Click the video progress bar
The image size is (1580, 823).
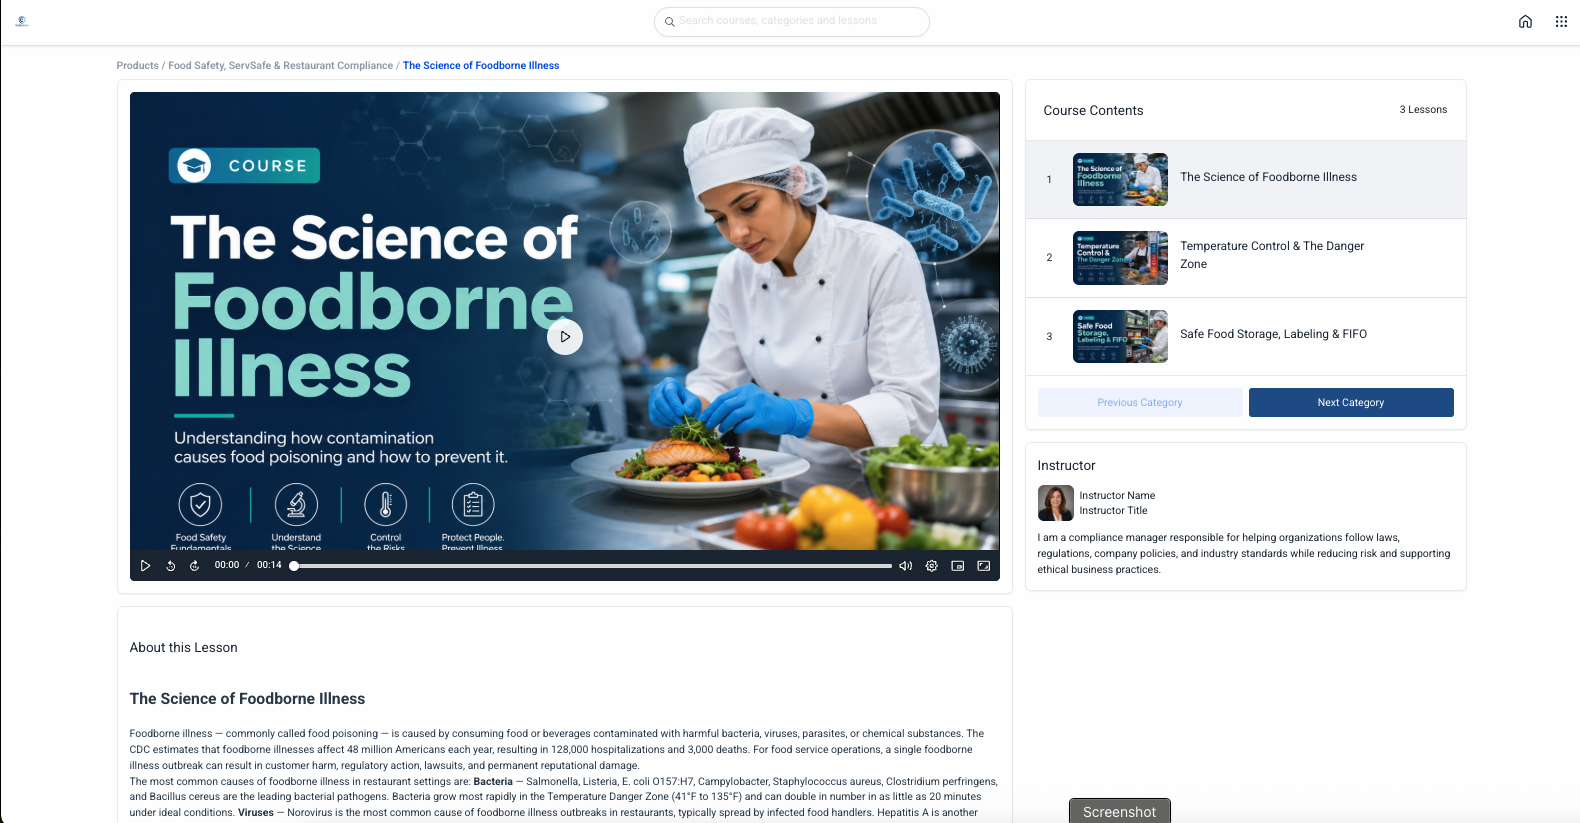pyautogui.click(x=592, y=566)
